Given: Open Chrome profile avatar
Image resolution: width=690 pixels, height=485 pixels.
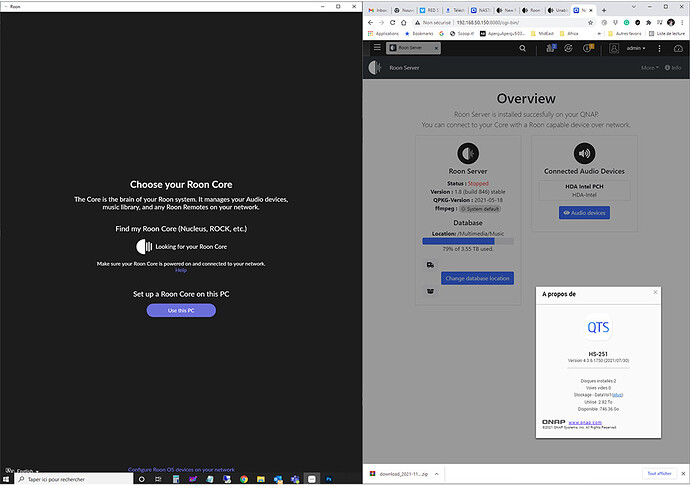Looking at the screenshot, I should (x=671, y=22).
